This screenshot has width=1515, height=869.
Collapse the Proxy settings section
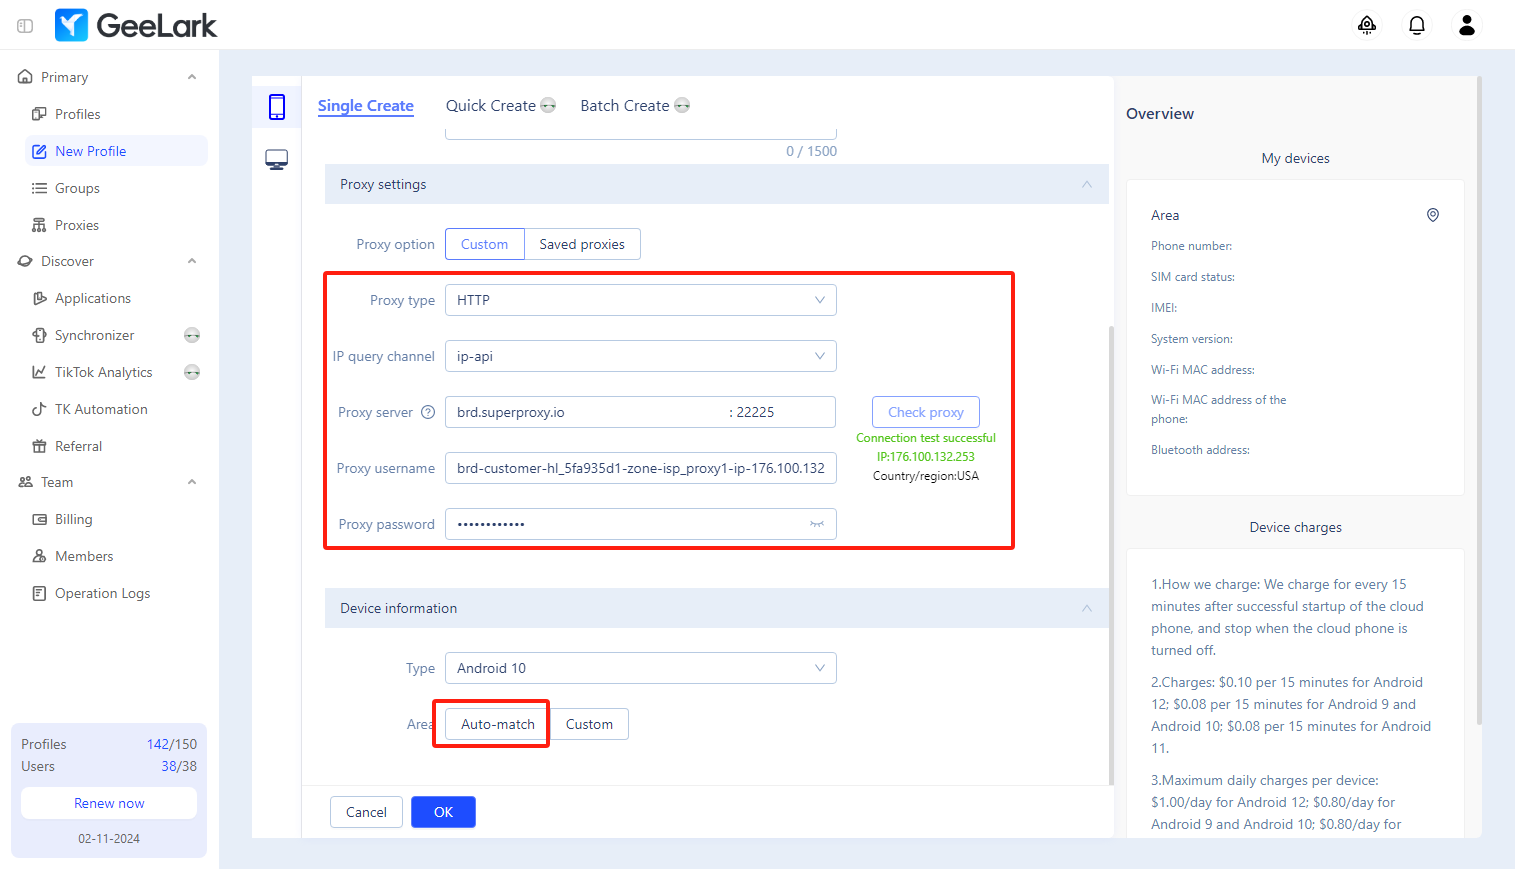1086,184
